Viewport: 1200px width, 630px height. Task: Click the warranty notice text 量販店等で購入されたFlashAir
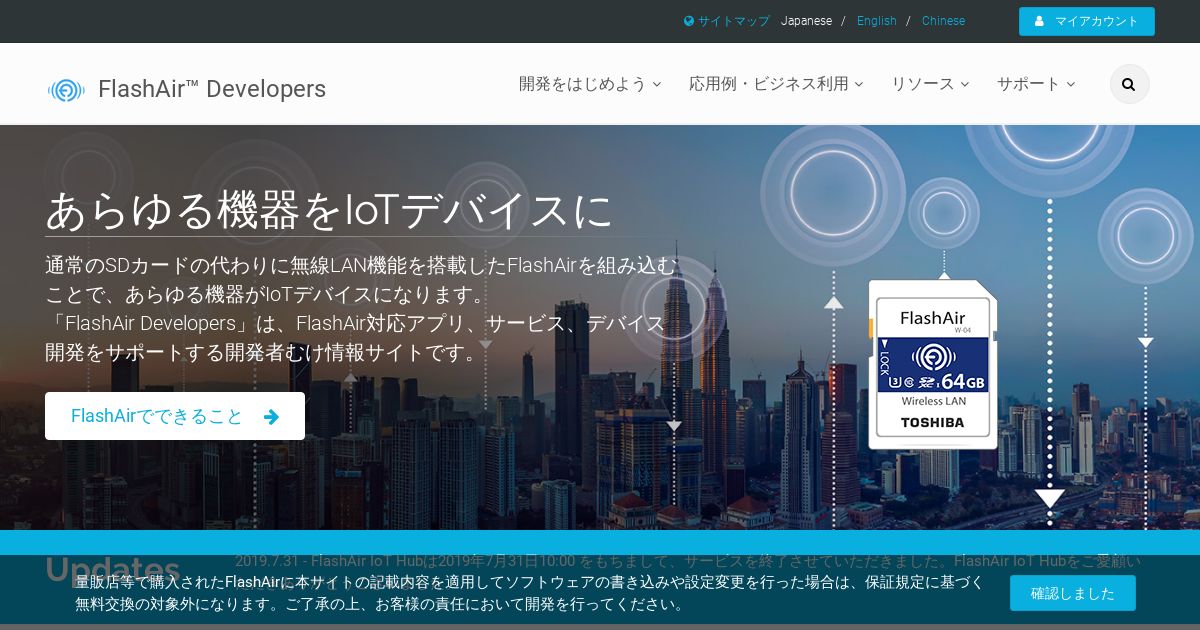(x=530, y=593)
